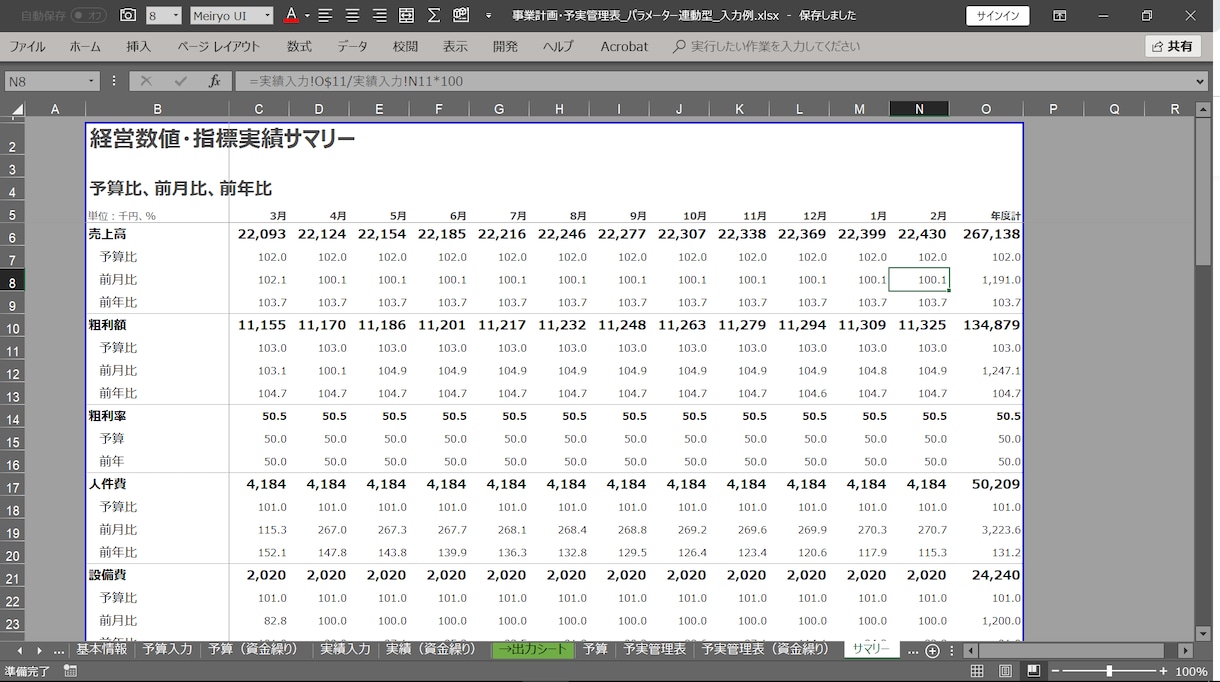The height and width of the screenshot is (682, 1220).
Task: Click the icon right of the sigma
Action: 461,16
